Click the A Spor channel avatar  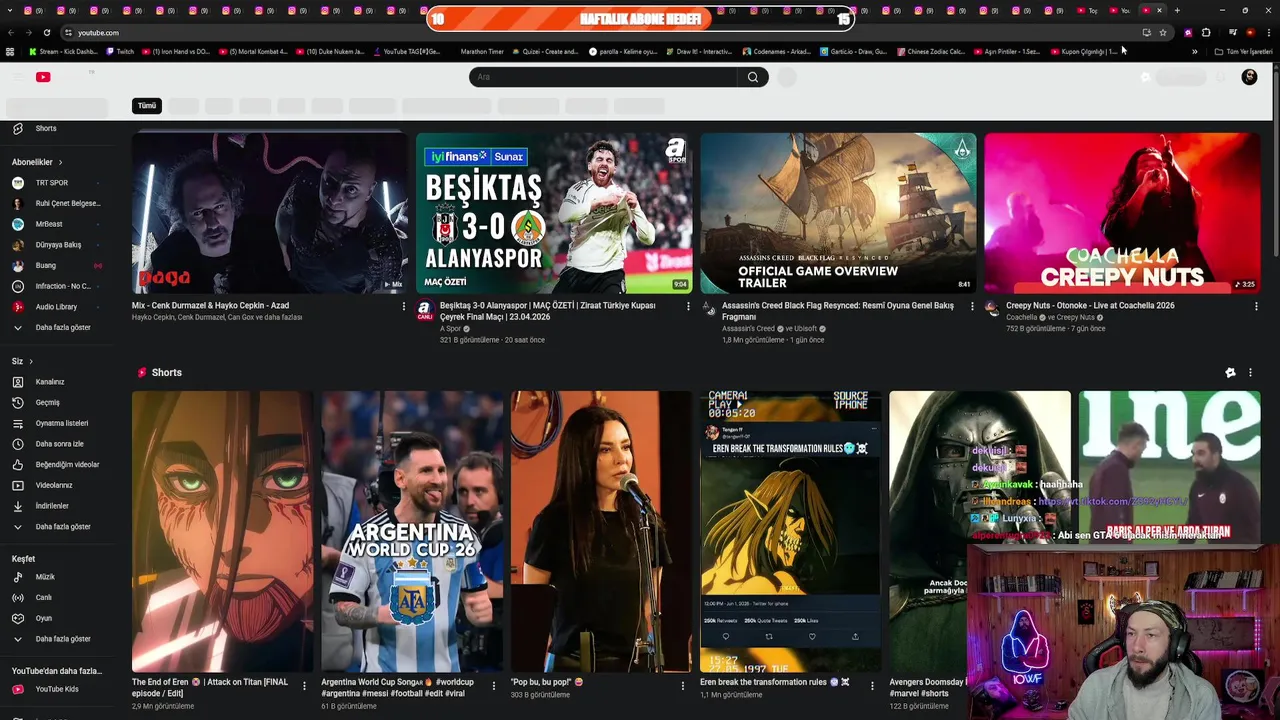[424, 309]
